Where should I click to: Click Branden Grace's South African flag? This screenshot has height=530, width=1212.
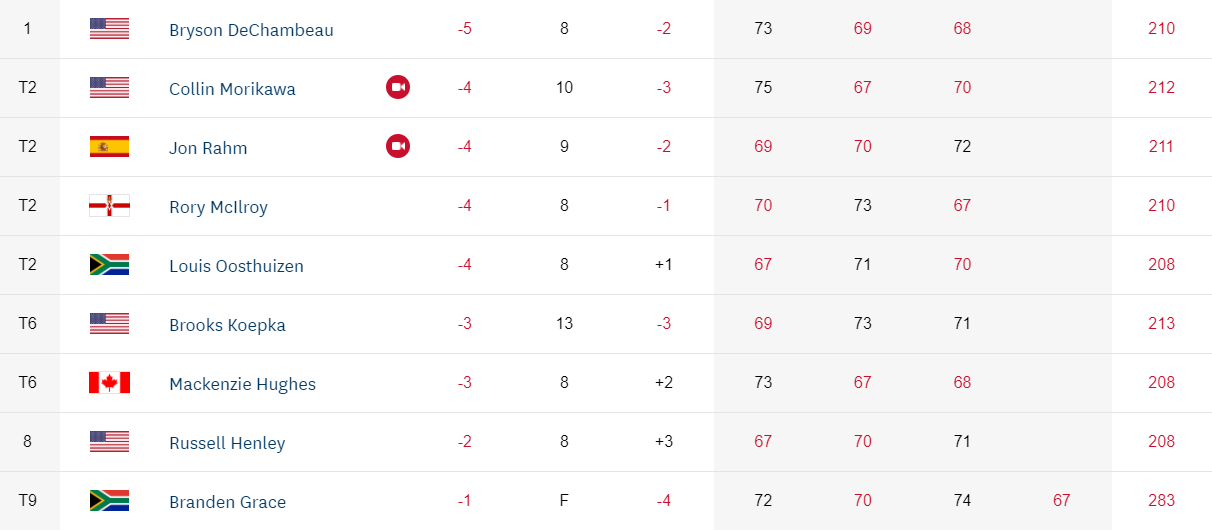(x=109, y=501)
